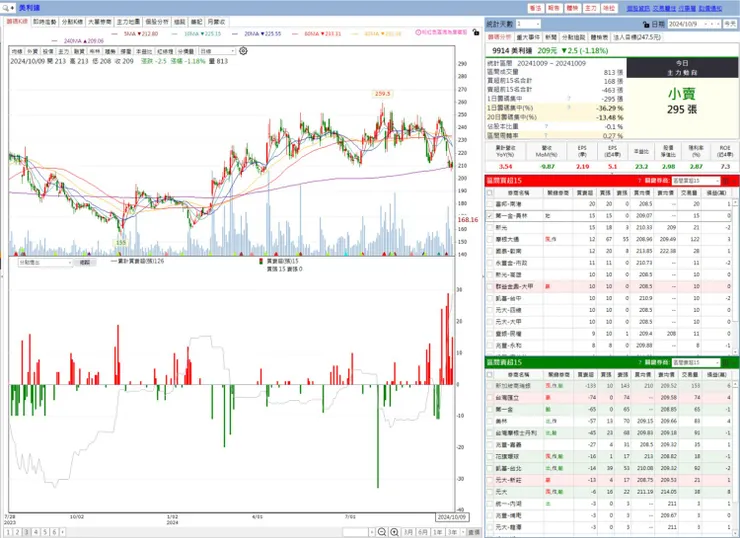The width and height of the screenshot is (740, 538).
Task: Toggle select-all checkbox in buy list header
Action: pyautogui.click(x=489, y=193)
